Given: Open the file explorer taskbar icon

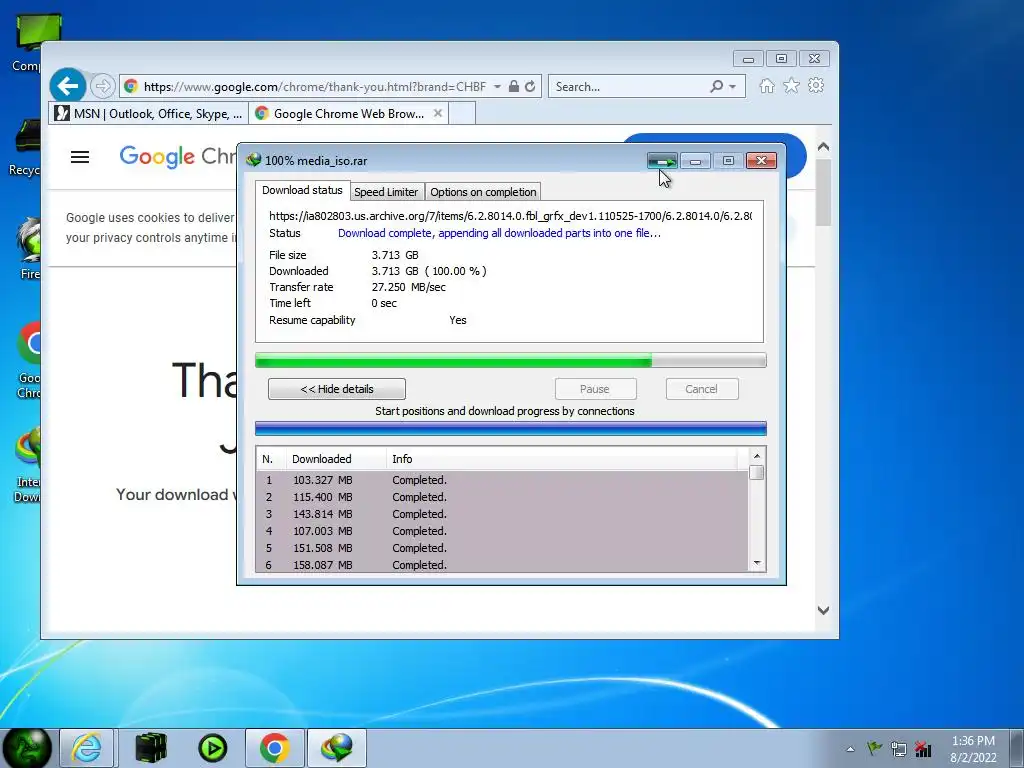Looking at the screenshot, I should coord(151,748).
